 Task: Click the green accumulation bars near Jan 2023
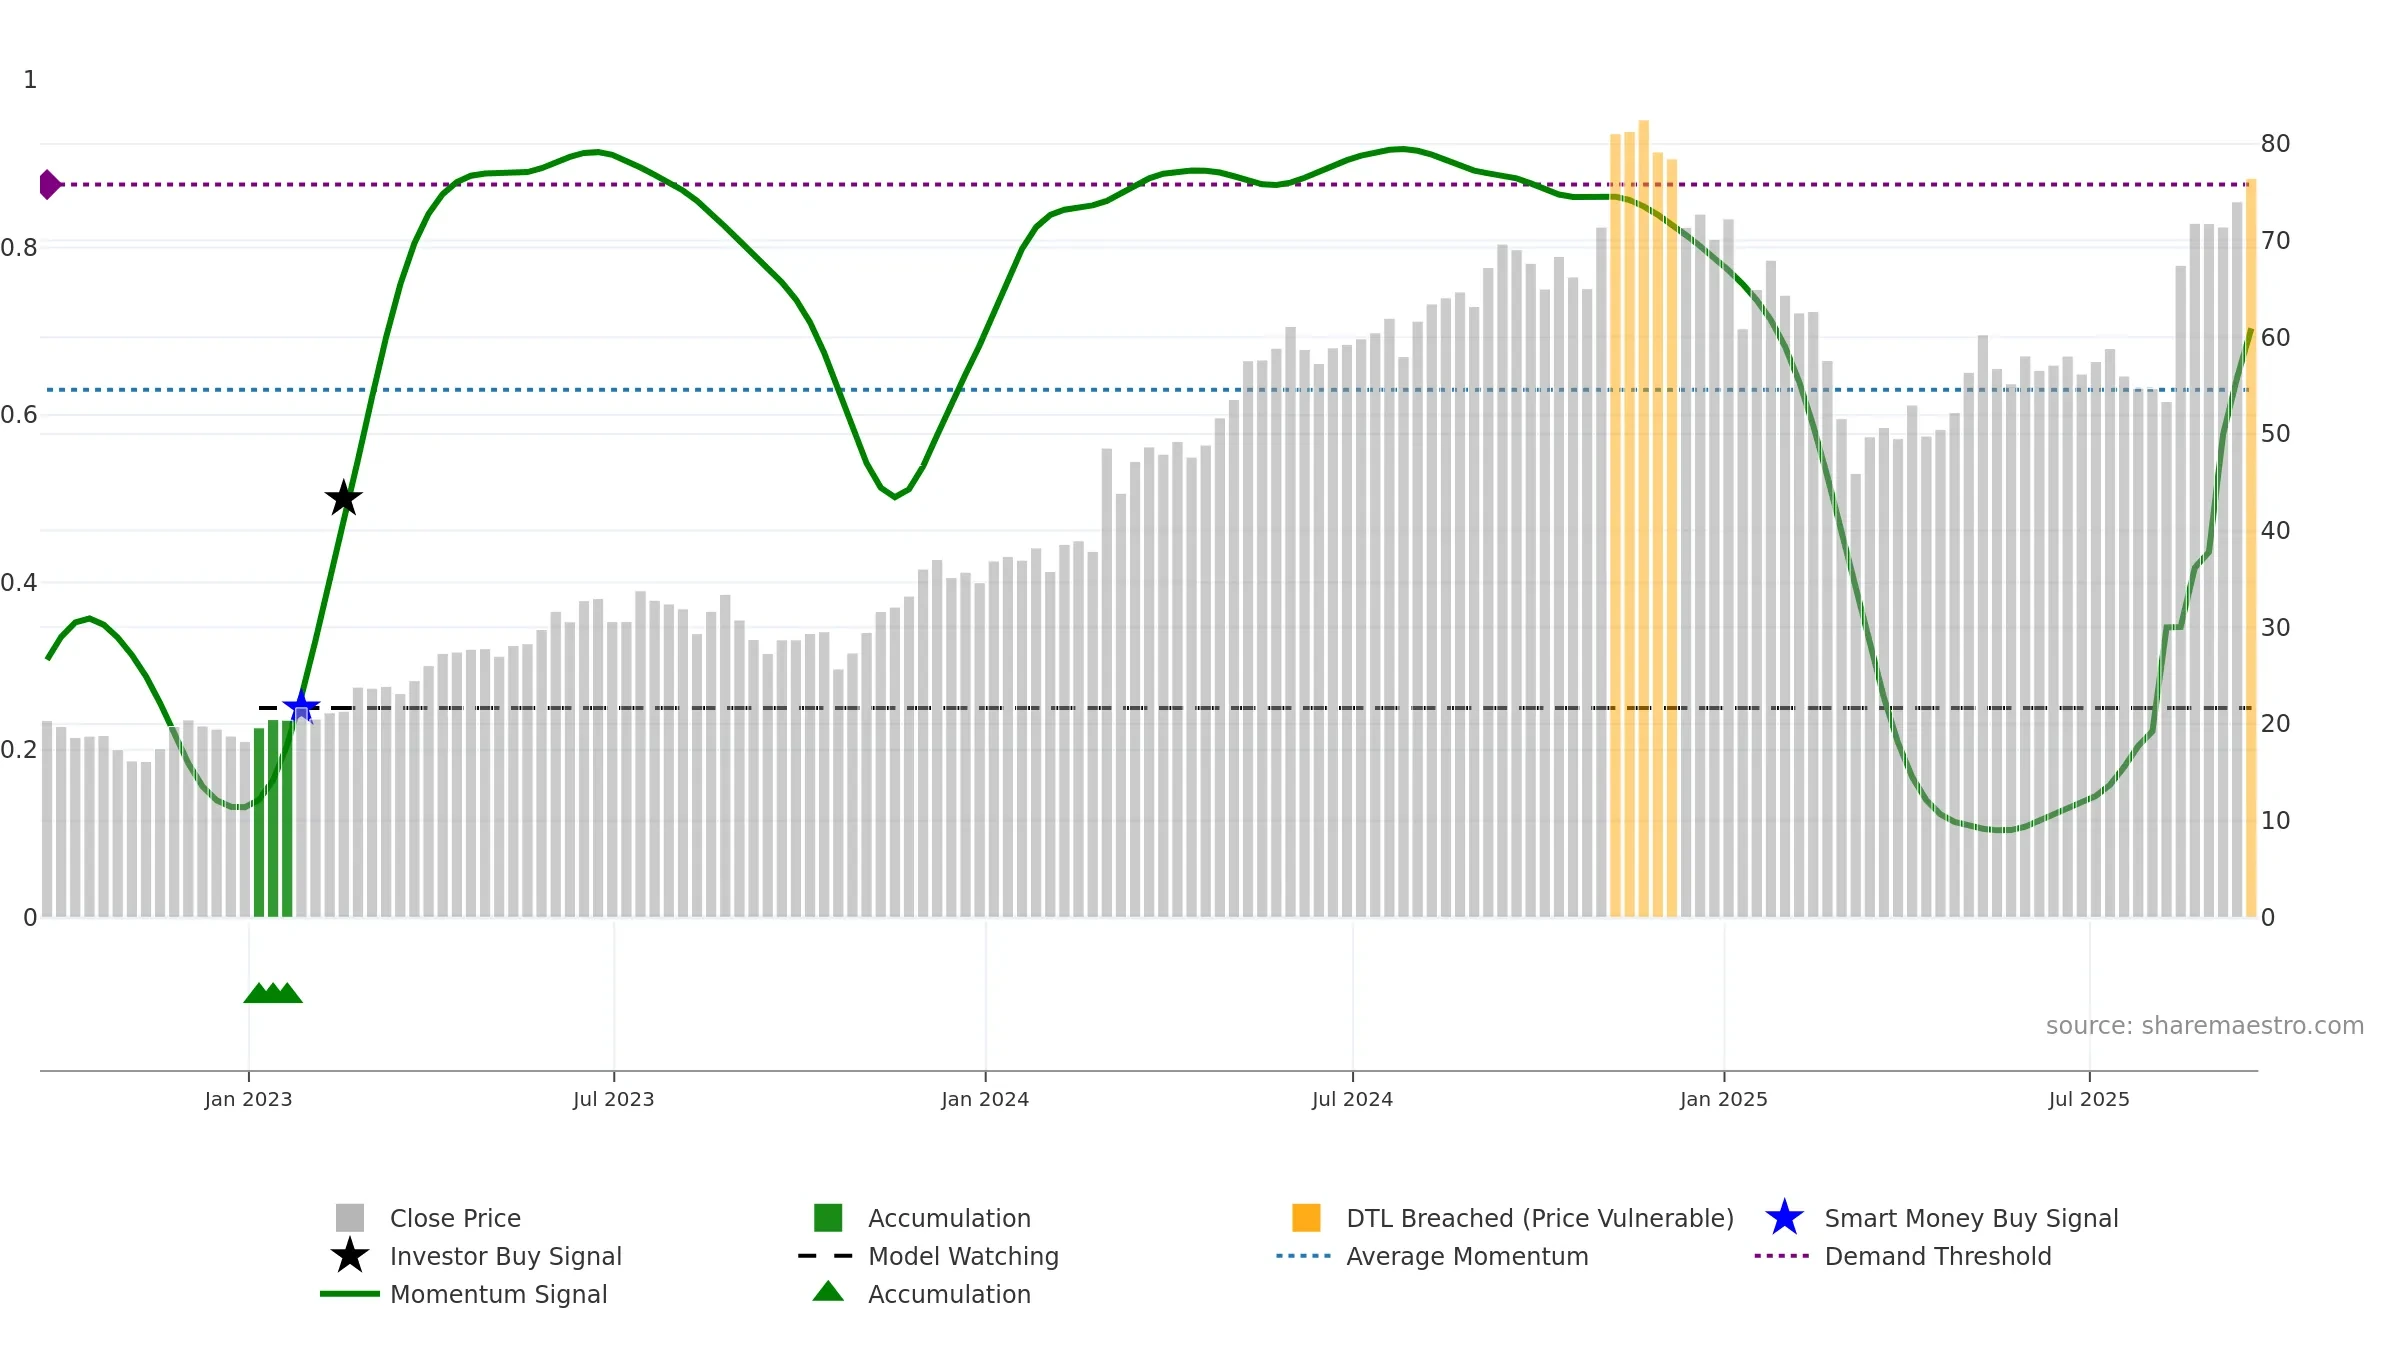click(x=273, y=818)
